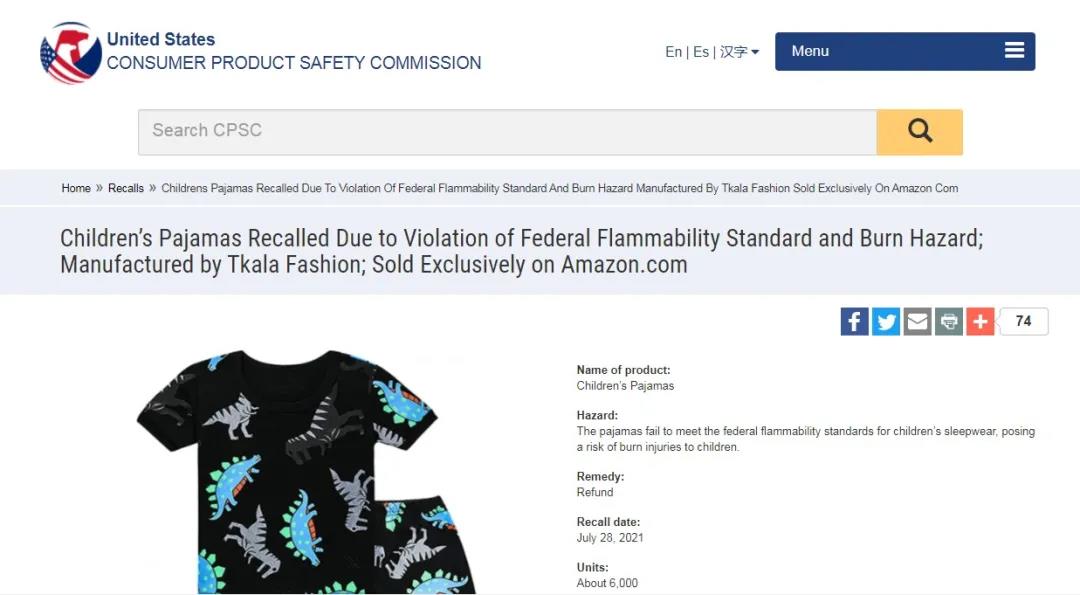Click the magnifying glass search button

[x=919, y=132]
